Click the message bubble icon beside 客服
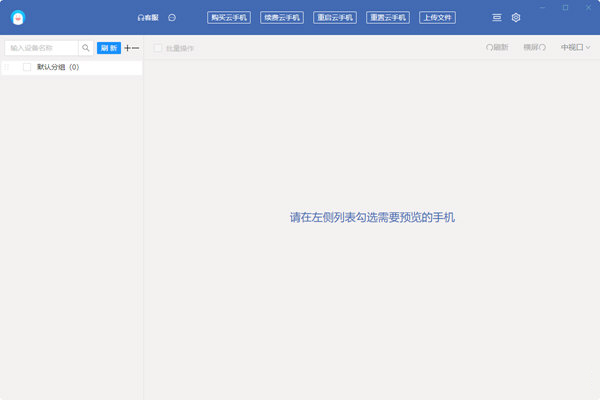The height and width of the screenshot is (400, 600). pos(173,18)
